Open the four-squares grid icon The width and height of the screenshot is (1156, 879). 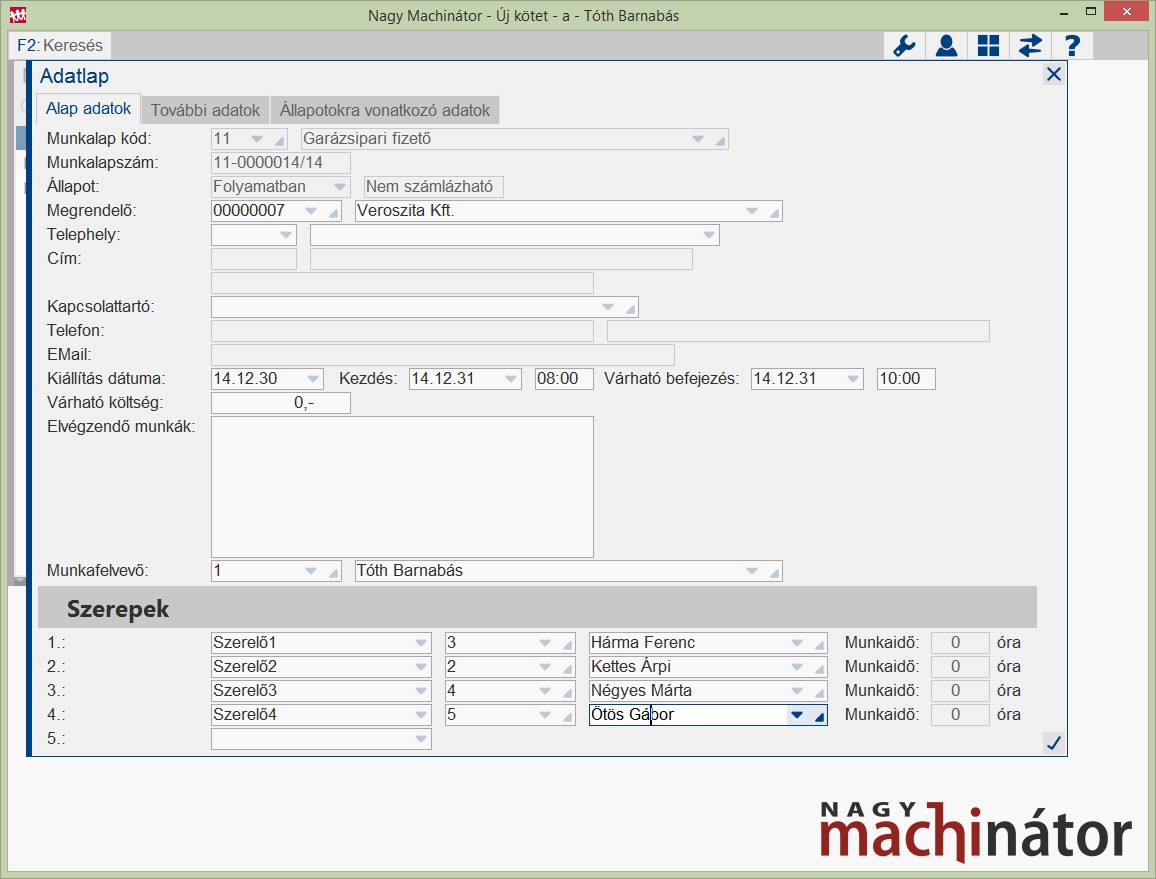point(988,46)
